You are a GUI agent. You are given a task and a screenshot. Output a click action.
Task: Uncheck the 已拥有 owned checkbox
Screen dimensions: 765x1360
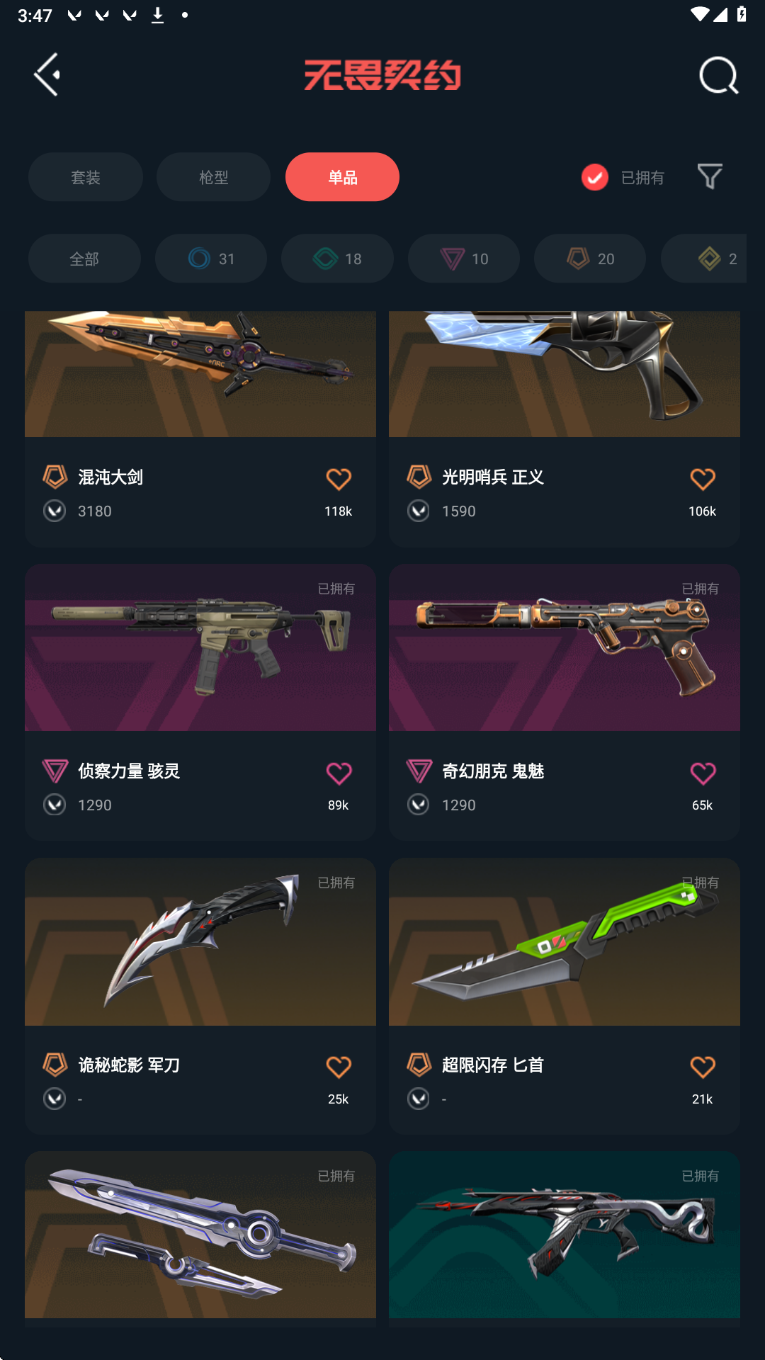[x=595, y=177]
